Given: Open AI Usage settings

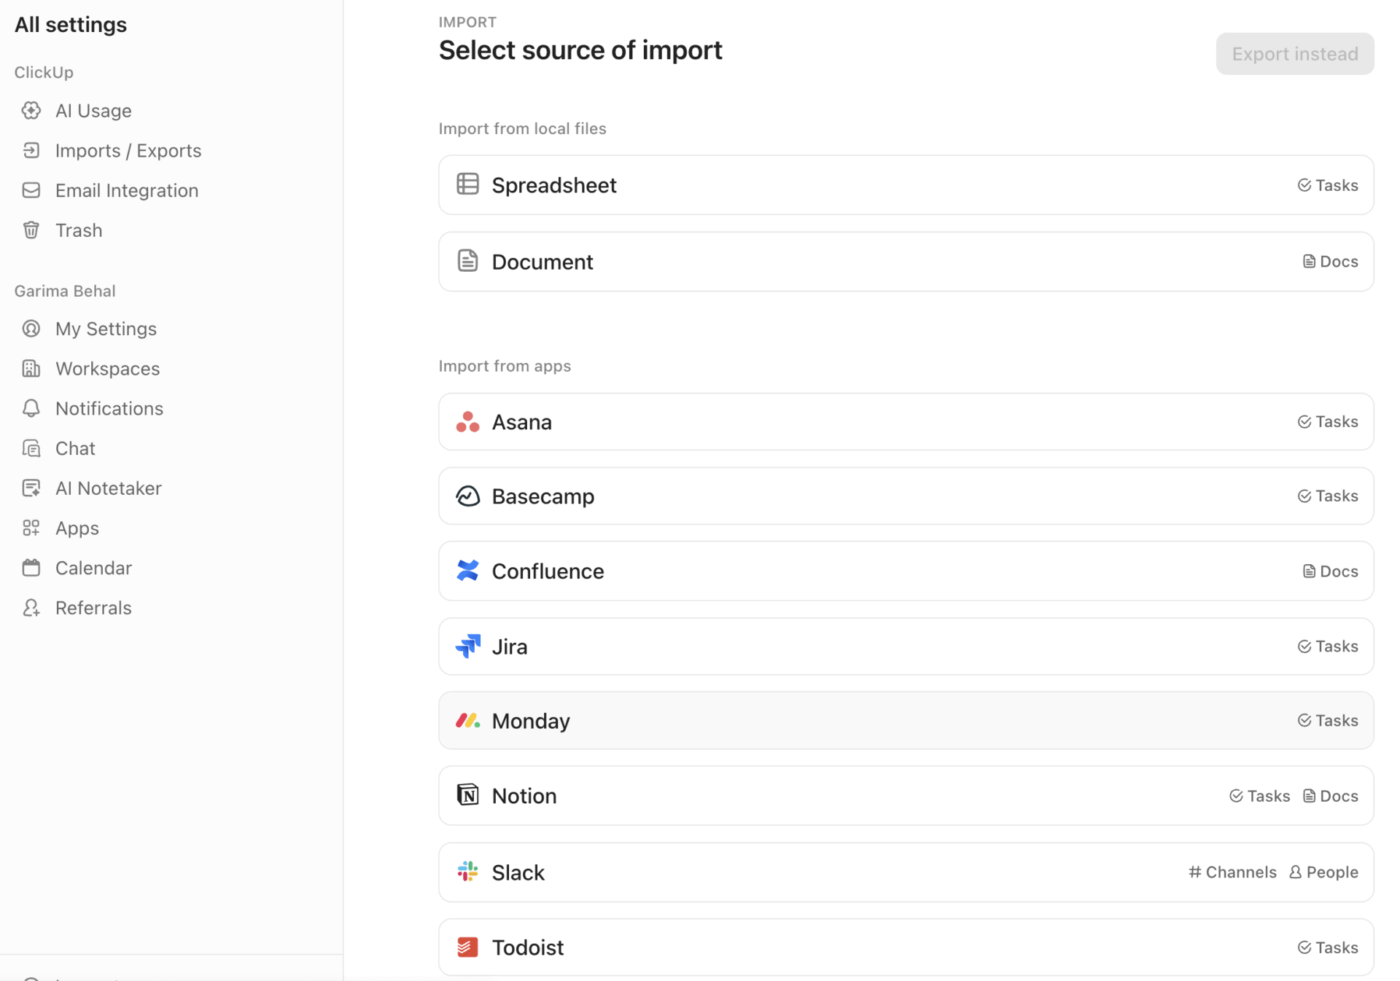Looking at the screenshot, I should (x=93, y=111).
